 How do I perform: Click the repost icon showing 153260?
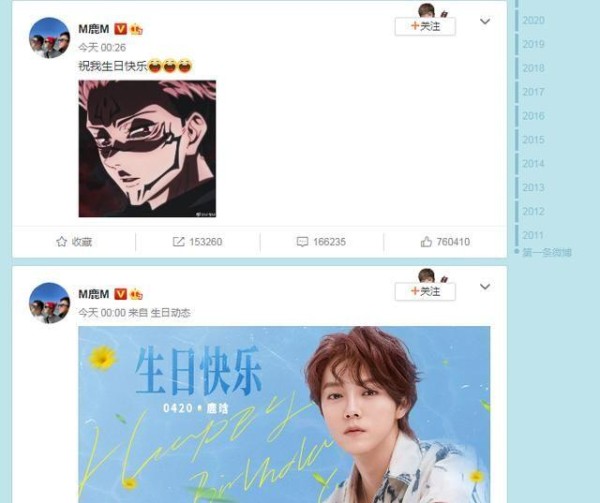pos(178,242)
